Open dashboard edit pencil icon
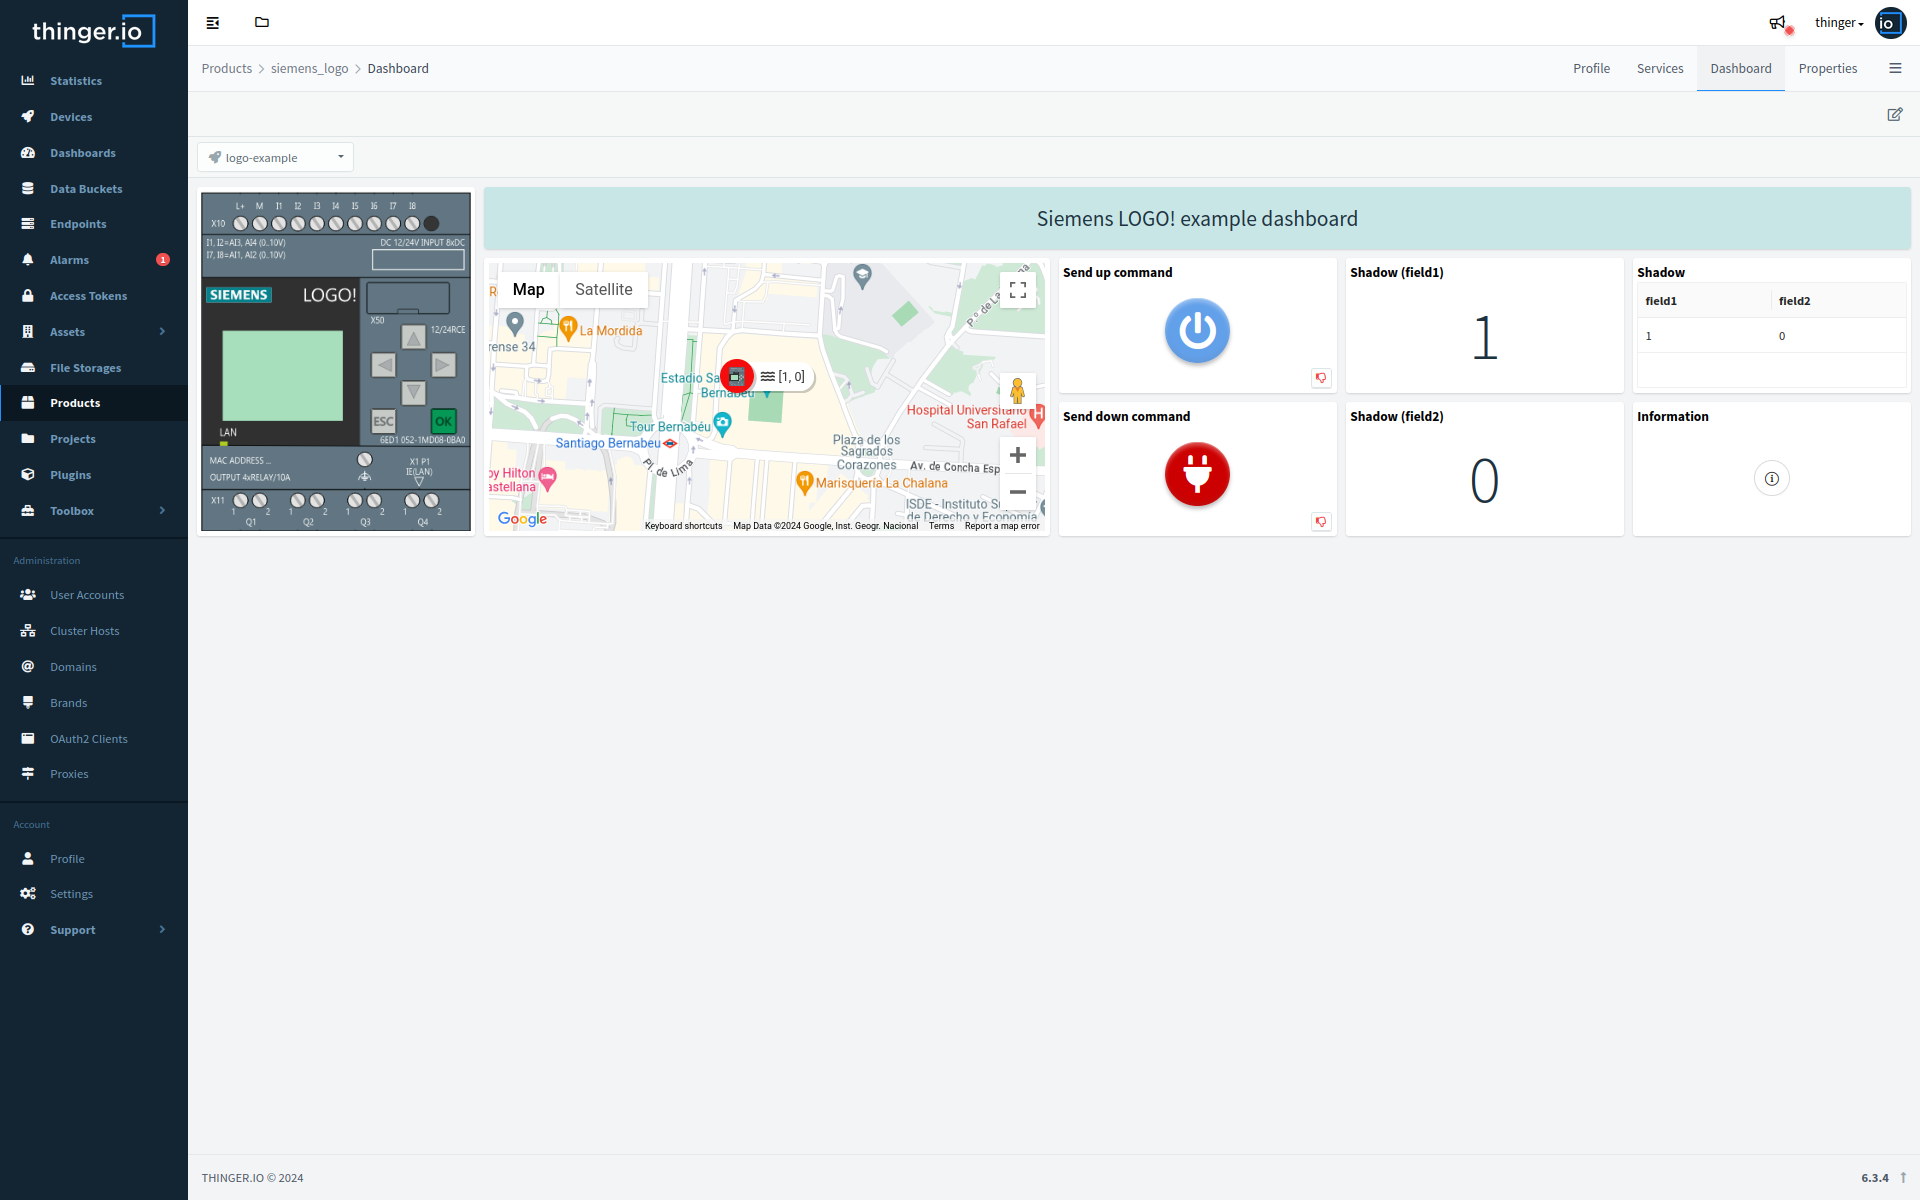 tap(1894, 115)
